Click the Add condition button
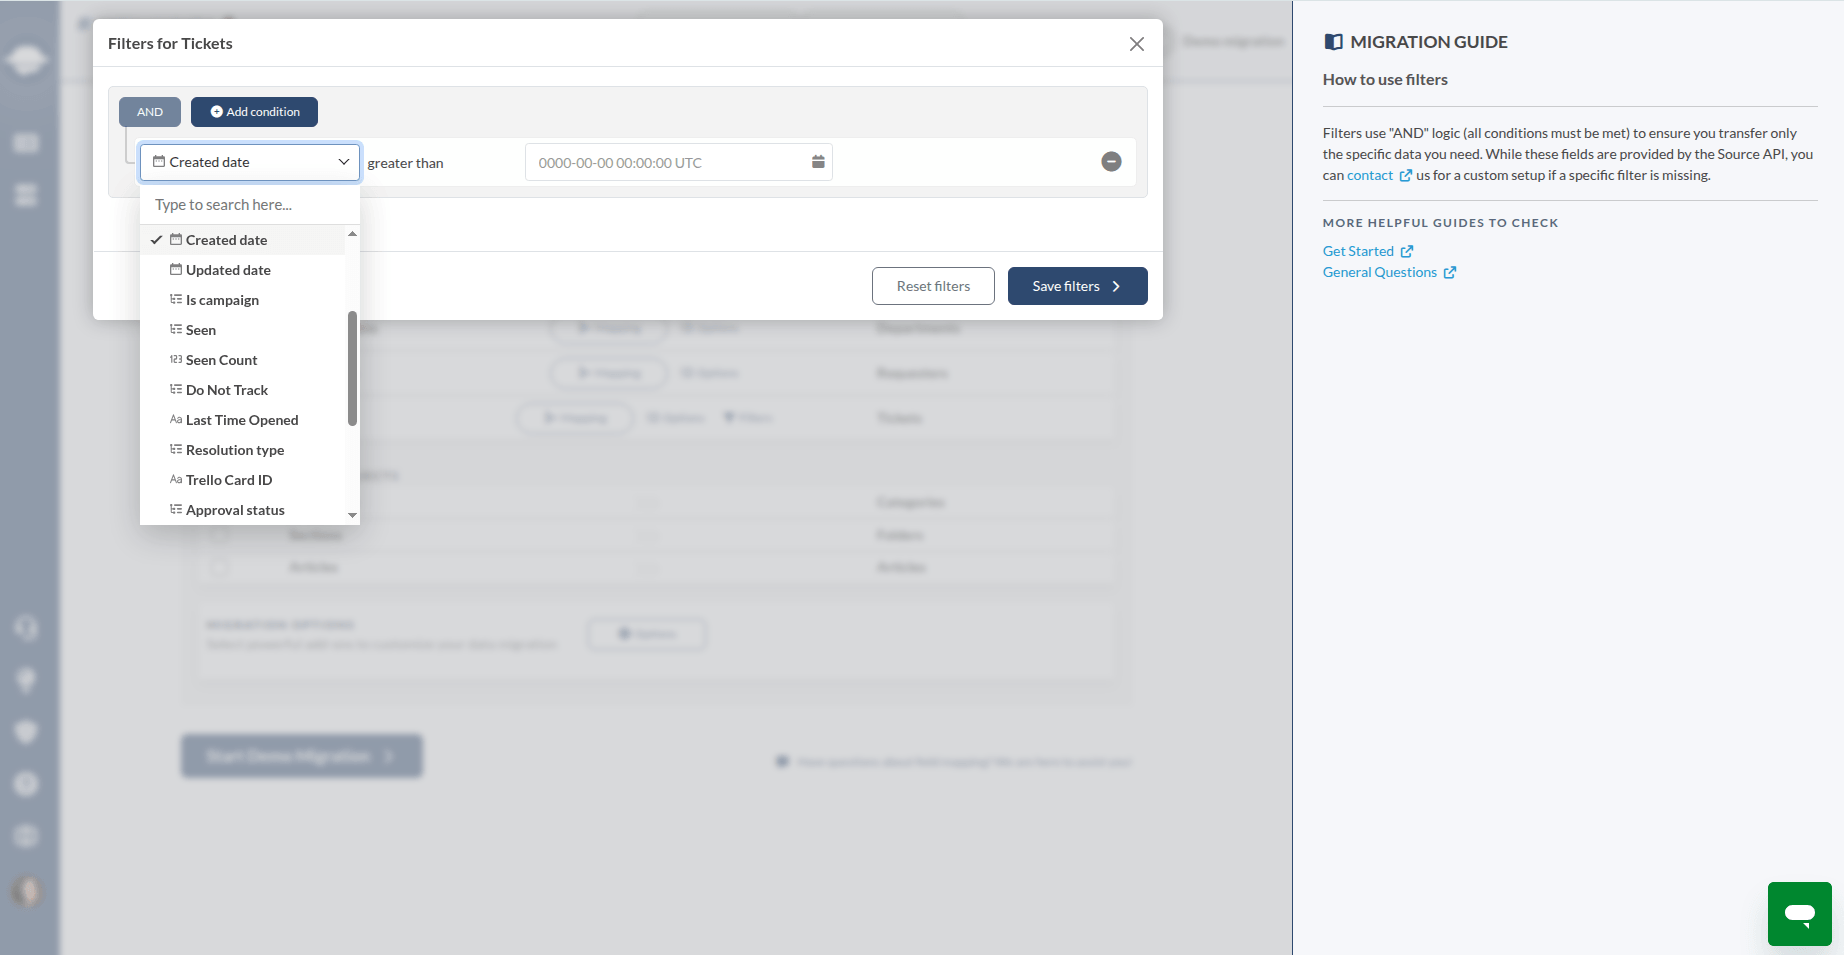This screenshot has width=1844, height=955. [254, 112]
